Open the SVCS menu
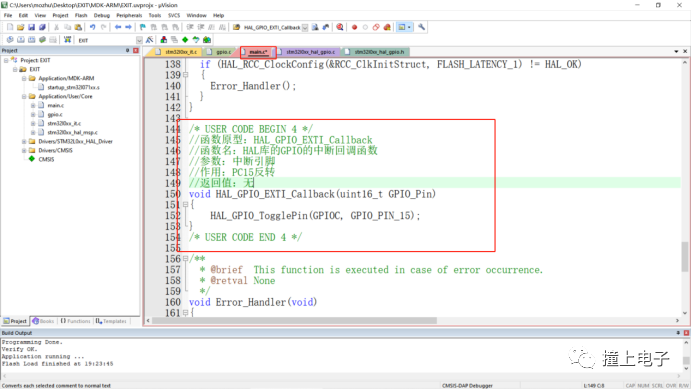692x389 pixels. pyautogui.click(x=174, y=15)
